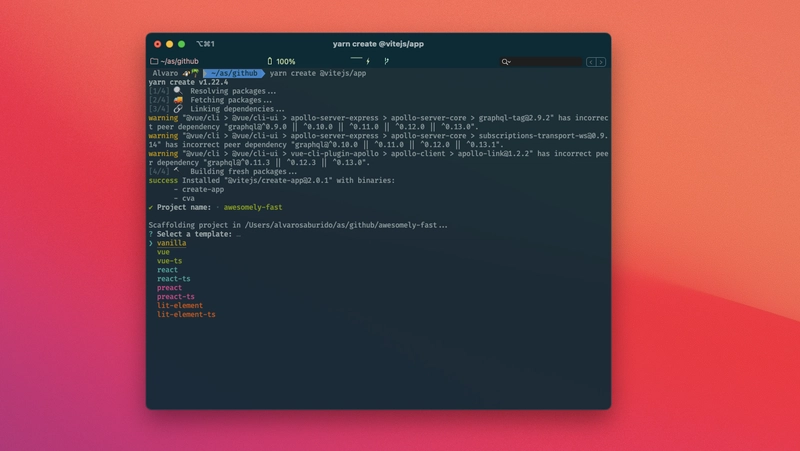Select the vue template option
Image resolution: width=800 pixels, height=451 pixels.
point(163,252)
